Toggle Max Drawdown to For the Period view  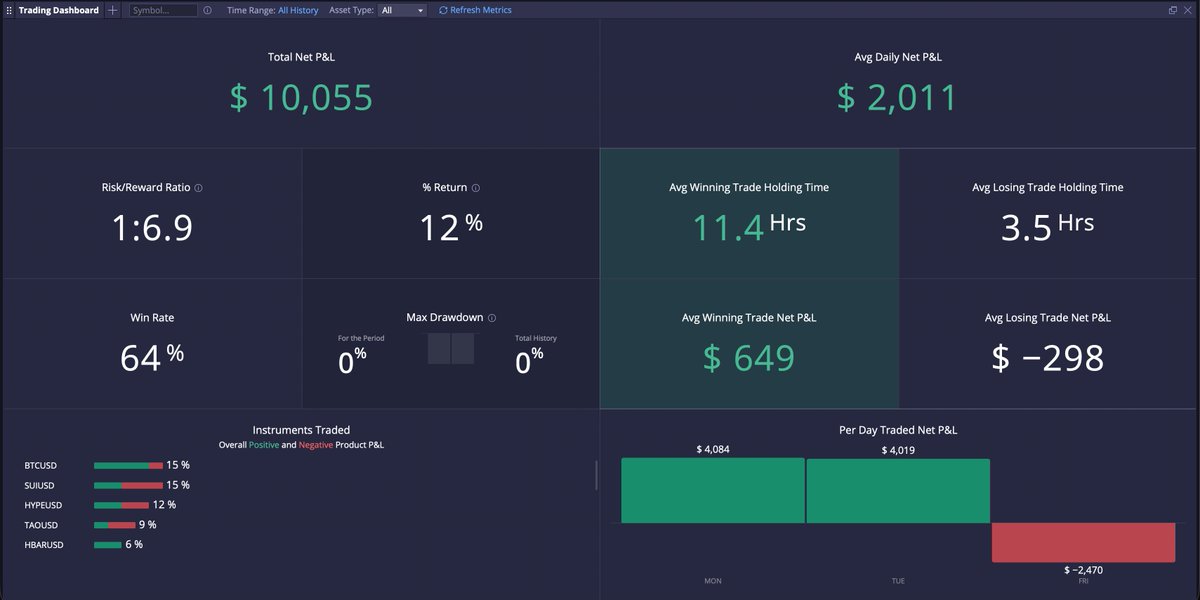(x=440, y=348)
